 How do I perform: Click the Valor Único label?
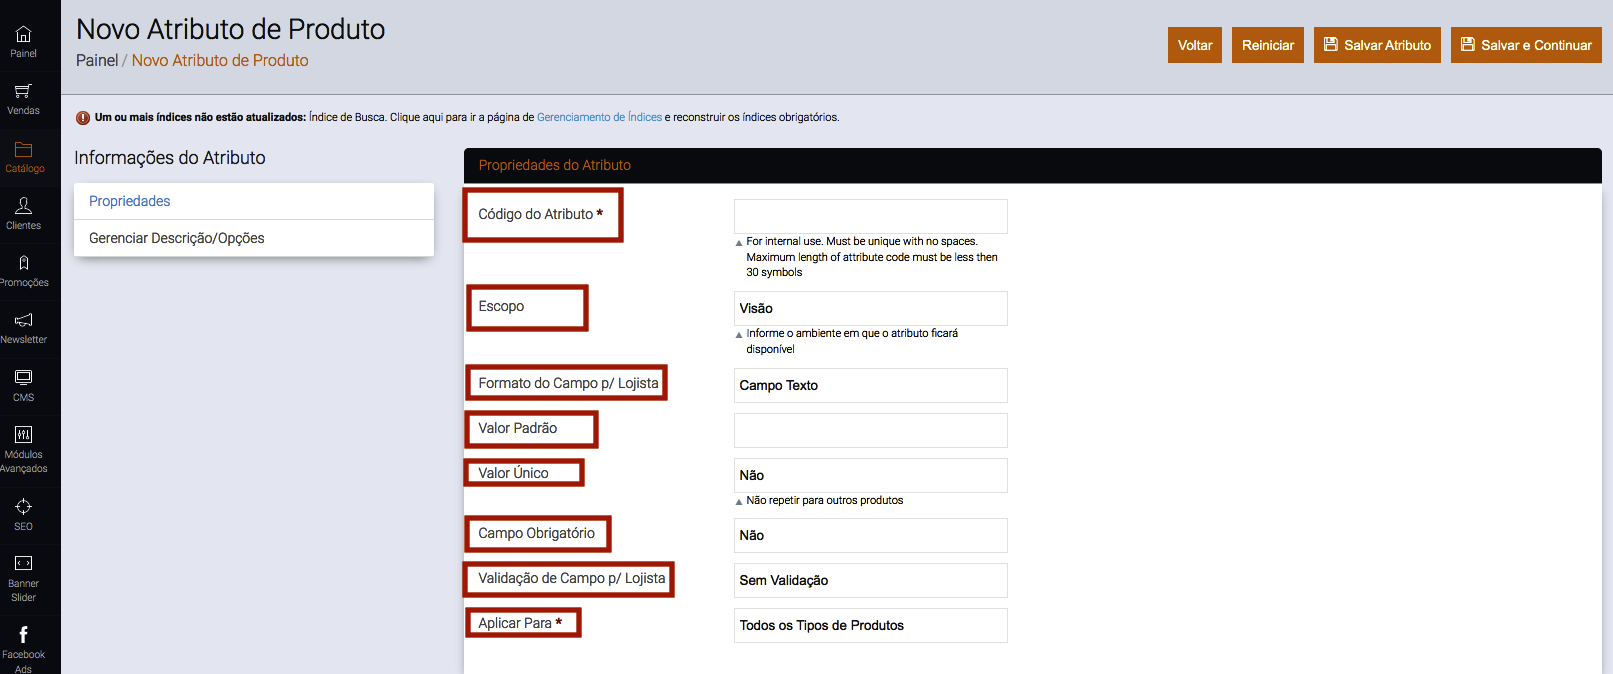(513, 473)
